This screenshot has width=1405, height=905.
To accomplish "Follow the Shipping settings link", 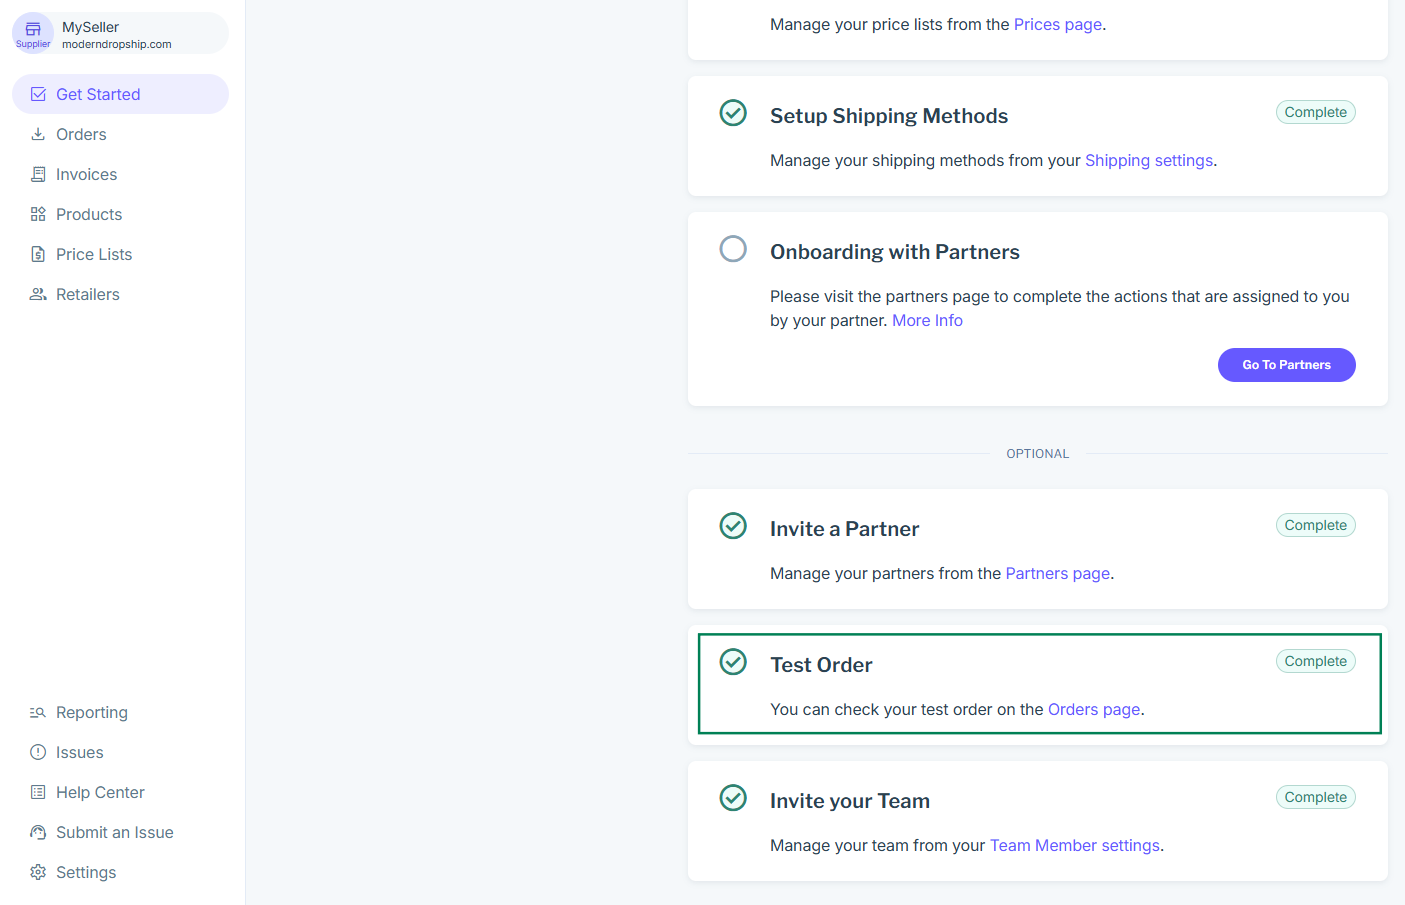I will 1148,160.
